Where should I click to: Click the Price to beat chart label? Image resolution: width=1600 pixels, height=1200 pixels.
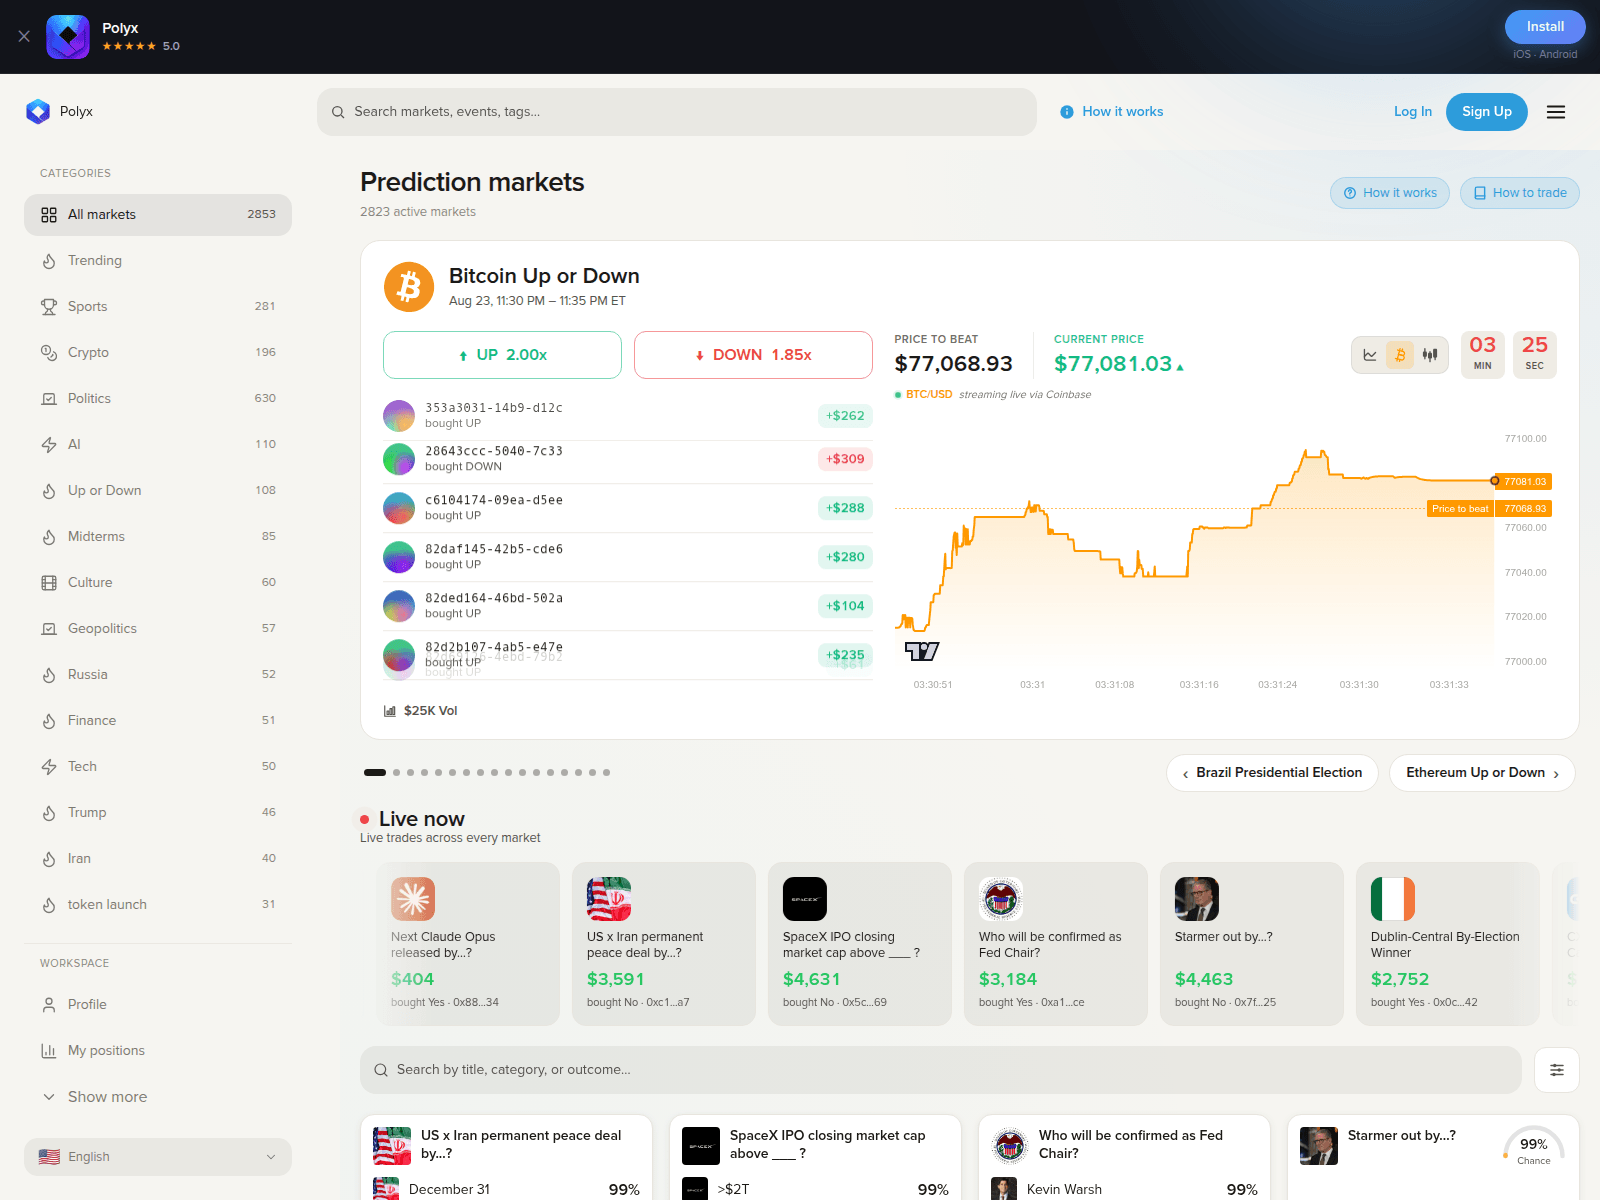pyautogui.click(x=1460, y=509)
